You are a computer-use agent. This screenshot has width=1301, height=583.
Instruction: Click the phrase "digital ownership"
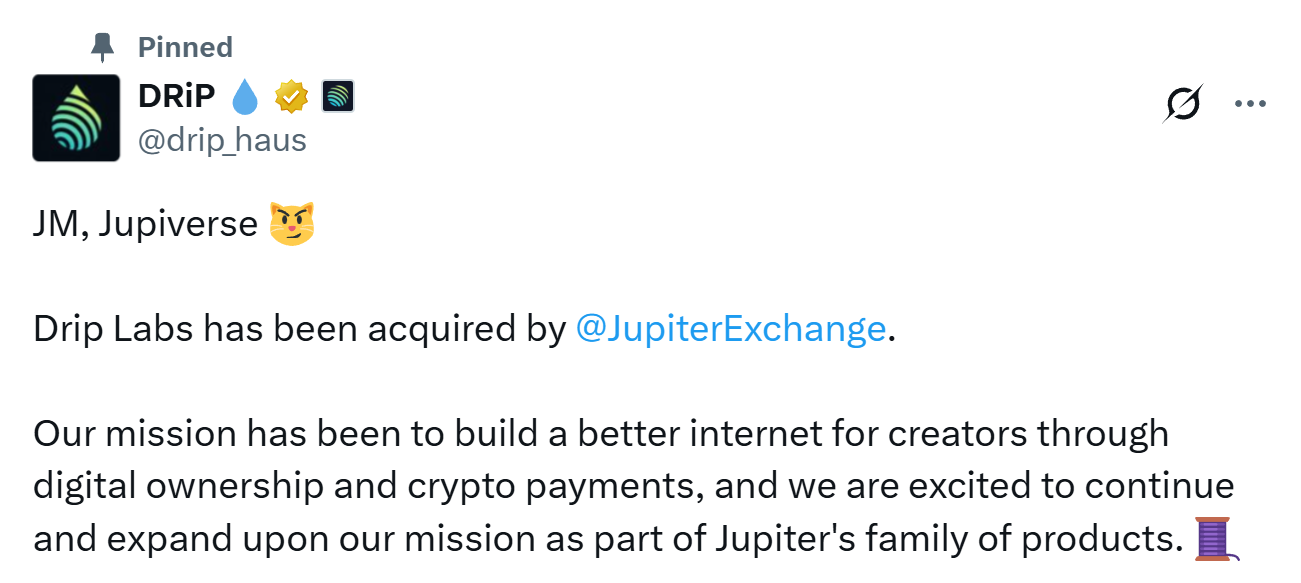179,487
